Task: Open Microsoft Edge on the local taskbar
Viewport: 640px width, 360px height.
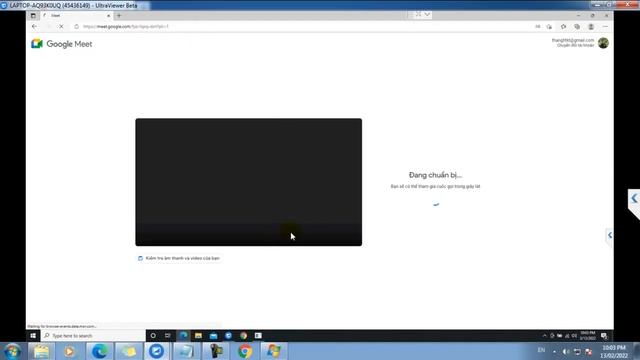Action: tap(99, 351)
